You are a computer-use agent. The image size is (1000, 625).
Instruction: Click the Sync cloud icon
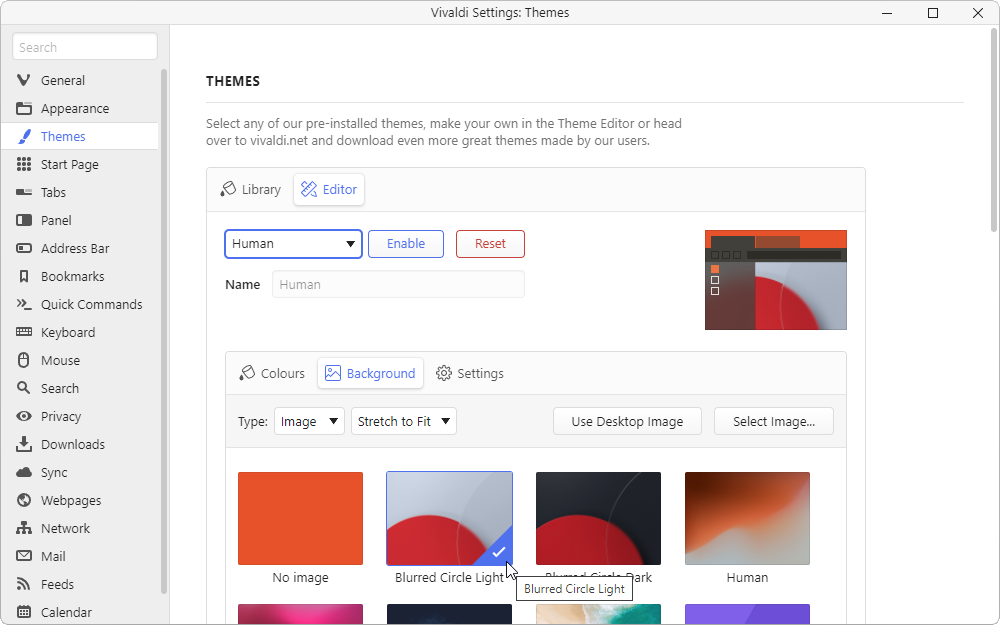point(24,472)
